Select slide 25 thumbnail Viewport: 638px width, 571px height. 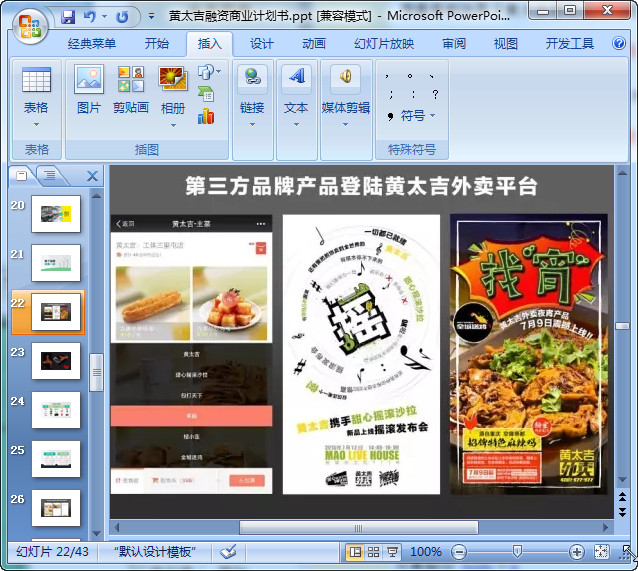coord(56,459)
